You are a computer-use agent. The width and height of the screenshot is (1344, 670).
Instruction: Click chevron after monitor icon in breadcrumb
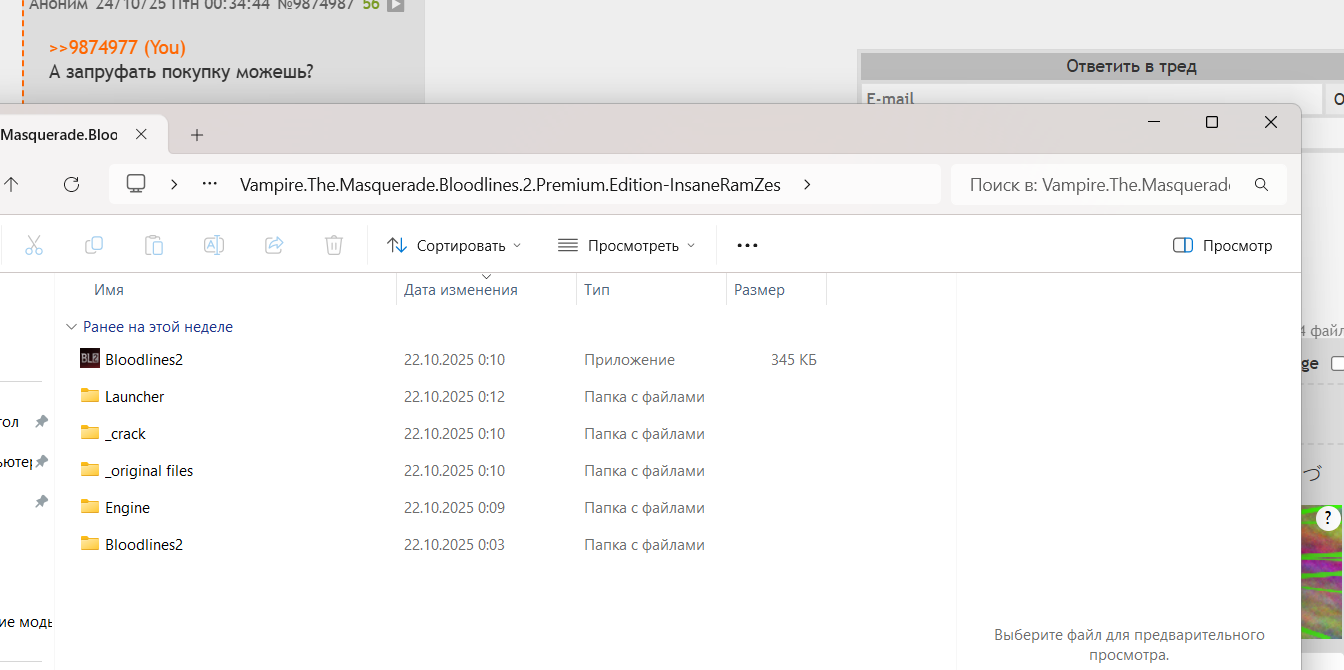(174, 184)
